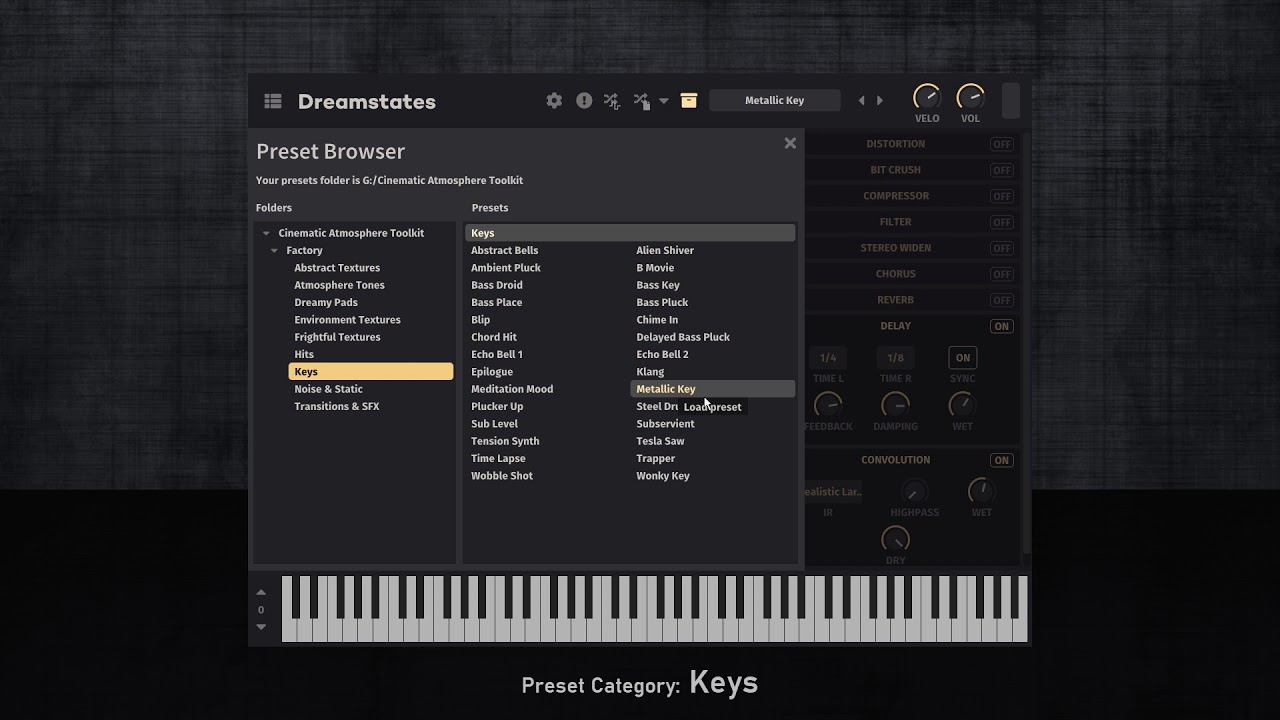Disable the Delay effect

click(1001, 326)
